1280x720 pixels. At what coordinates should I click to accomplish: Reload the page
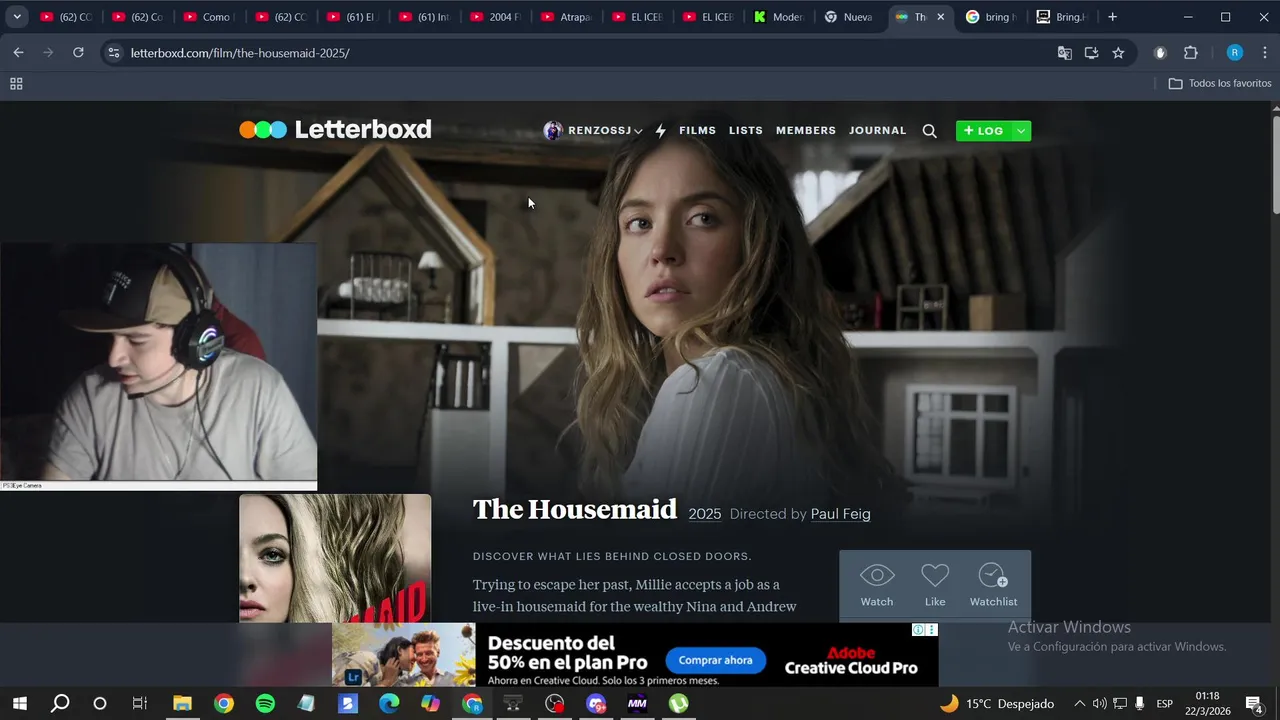78,53
